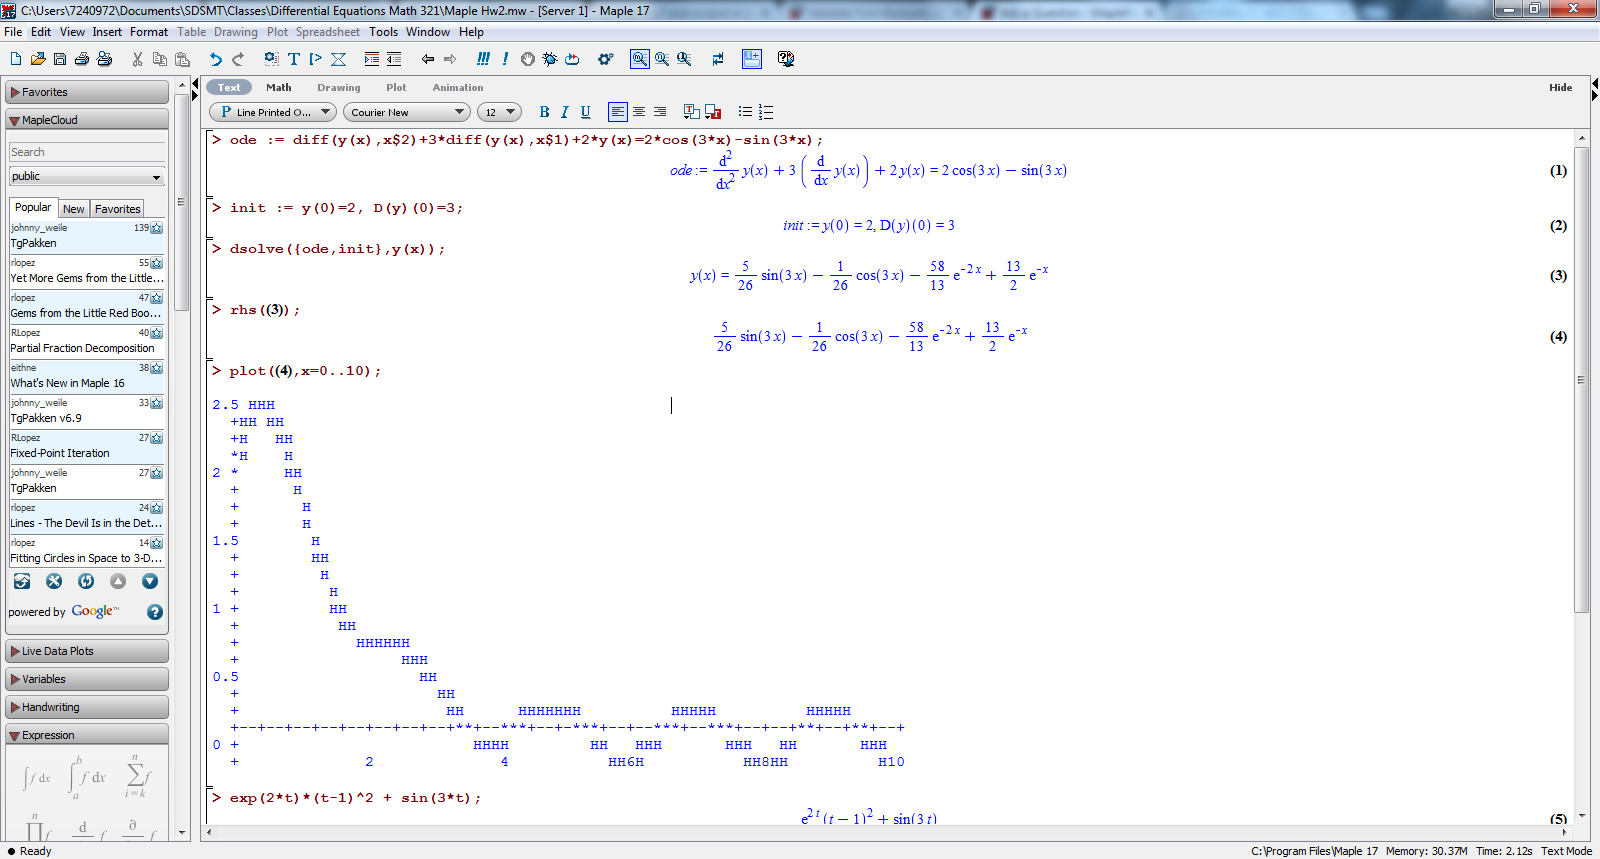This screenshot has width=1600, height=859.
Task: Open Fixed-Point Iteration cloud entry
Action: pyautogui.click(x=87, y=446)
